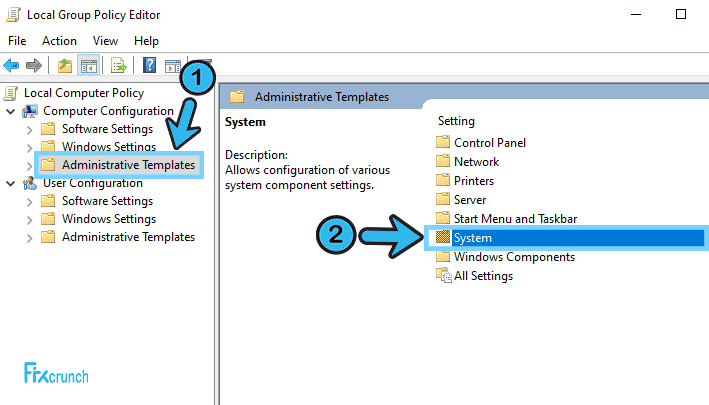Image resolution: width=709 pixels, height=405 pixels.
Task: Select the Computer Configuration tree label
Action: [109, 111]
